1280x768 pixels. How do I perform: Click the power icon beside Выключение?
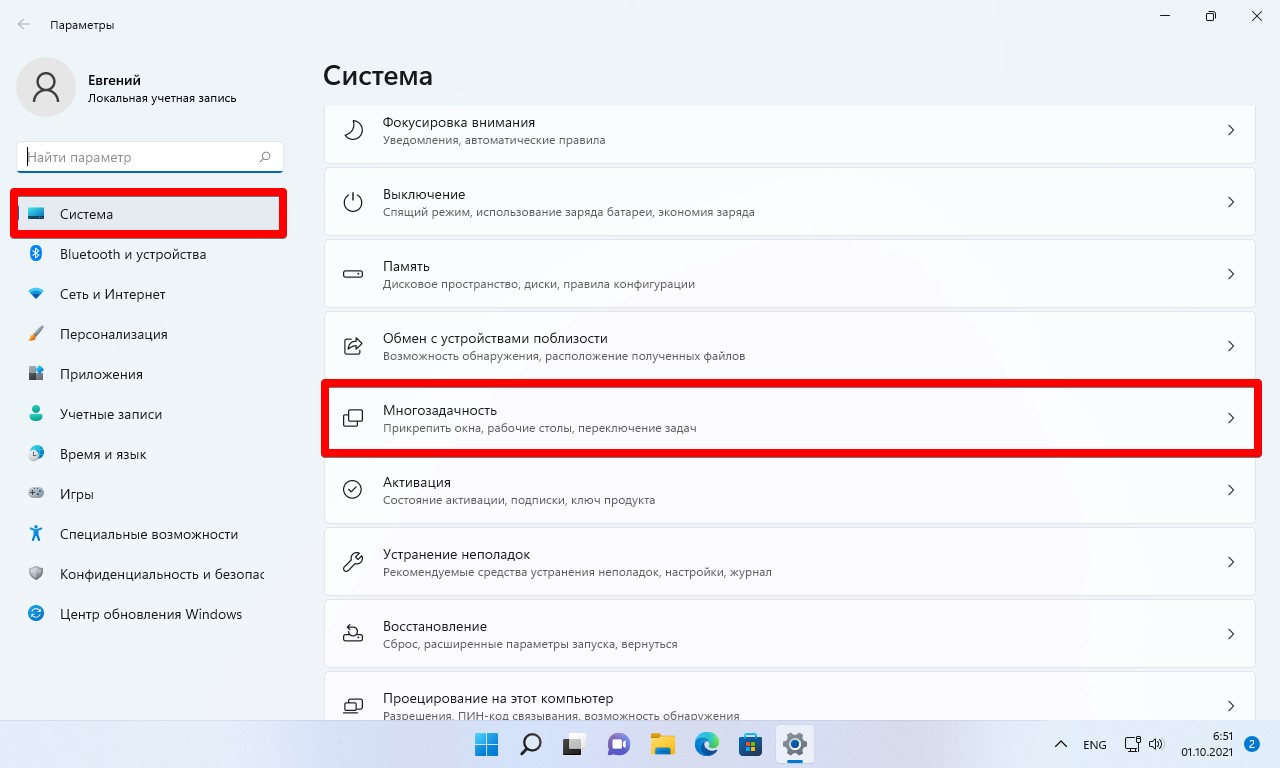[x=353, y=202]
